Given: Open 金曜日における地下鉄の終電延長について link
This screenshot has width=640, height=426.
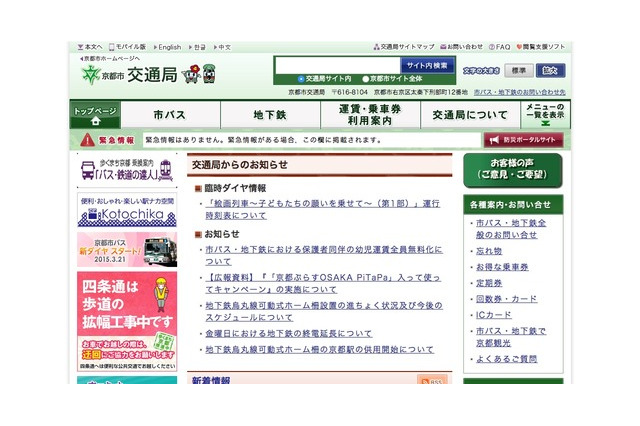Looking at the screenshot, I should [x=289, y=334].
